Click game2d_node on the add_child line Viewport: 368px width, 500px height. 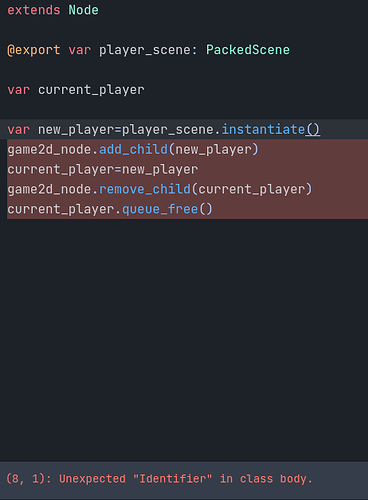click(x=49, y=149)
